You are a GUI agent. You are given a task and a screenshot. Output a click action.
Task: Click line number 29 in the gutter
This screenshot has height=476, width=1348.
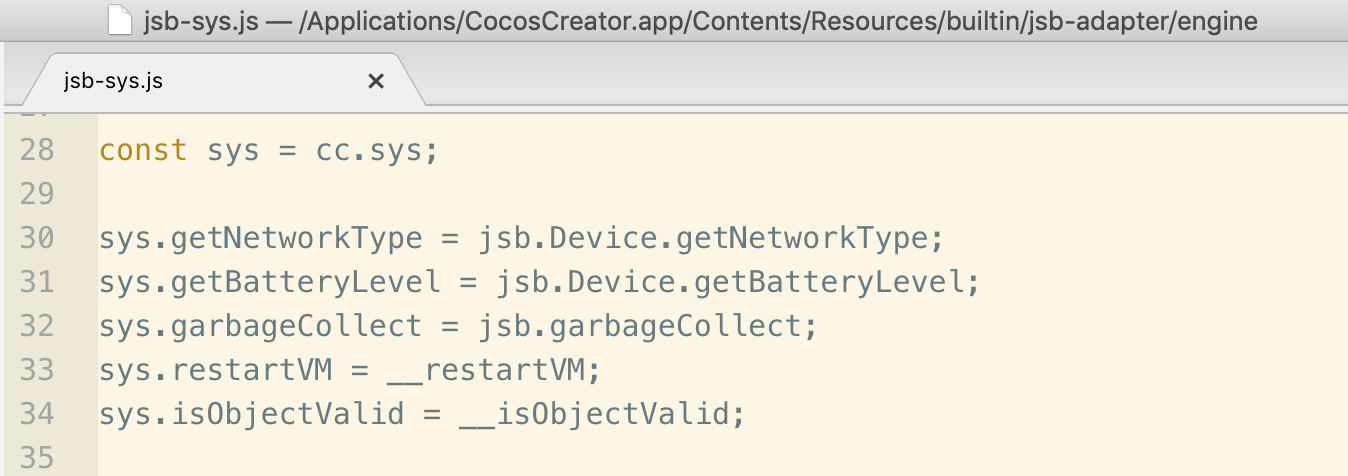pyautogui.click(x=37, y=194)
